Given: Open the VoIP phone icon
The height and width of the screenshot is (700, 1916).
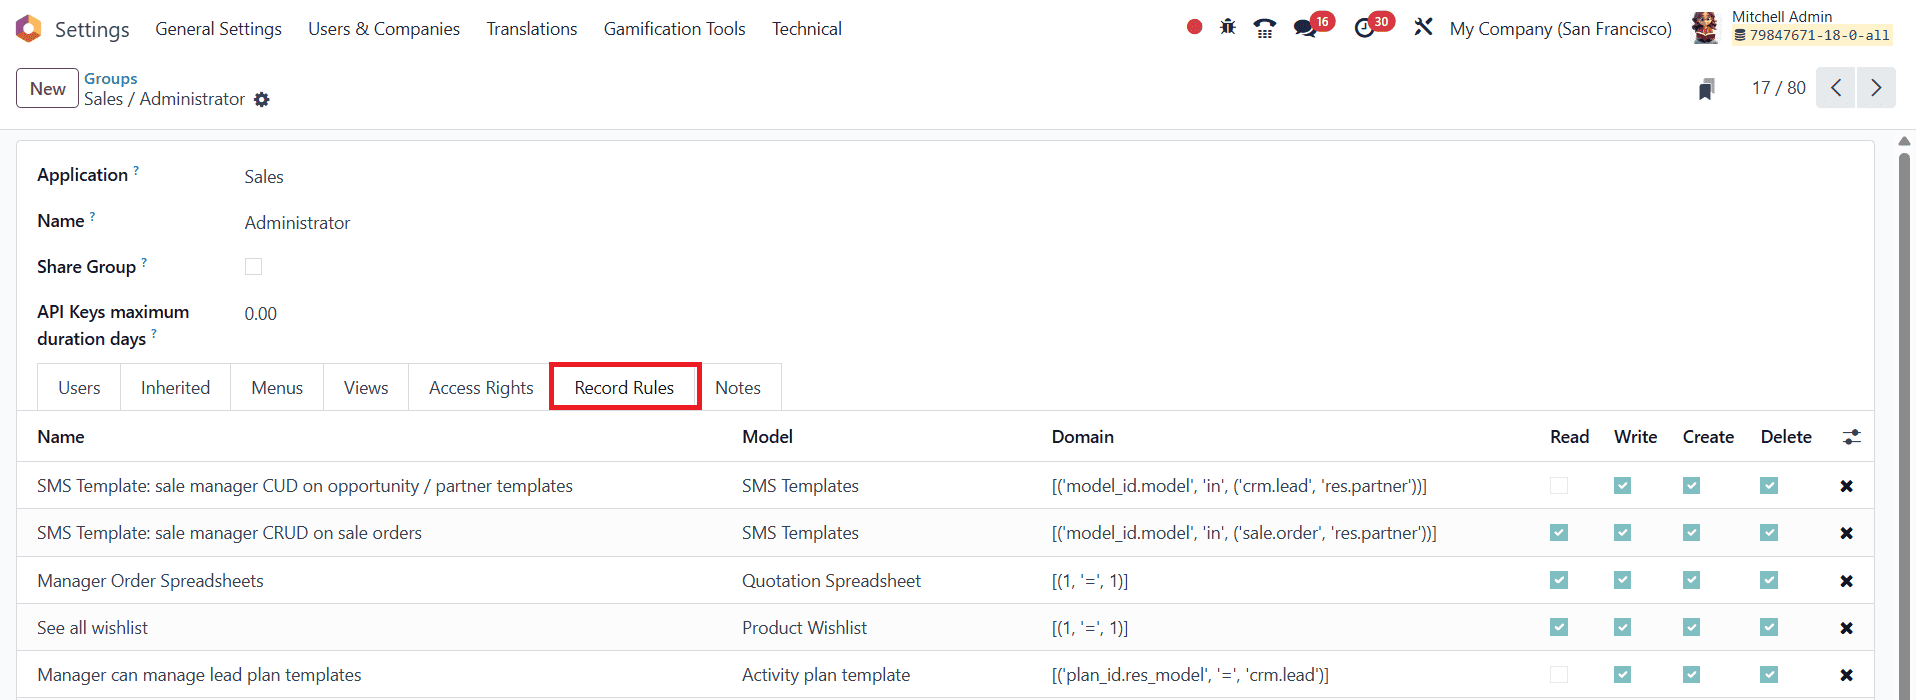Looking at the screenshot, I should point(1265,28).
